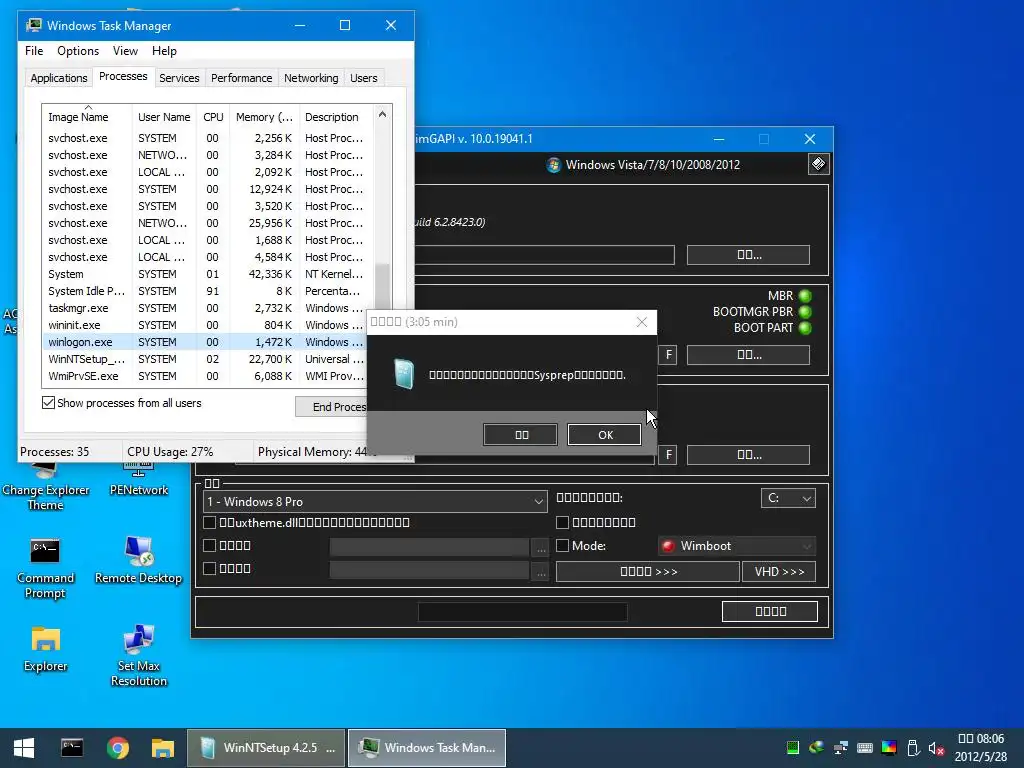Viewport: 1024px width, 768px height.
Task: Click the End Process button
Action: (332, 407)
